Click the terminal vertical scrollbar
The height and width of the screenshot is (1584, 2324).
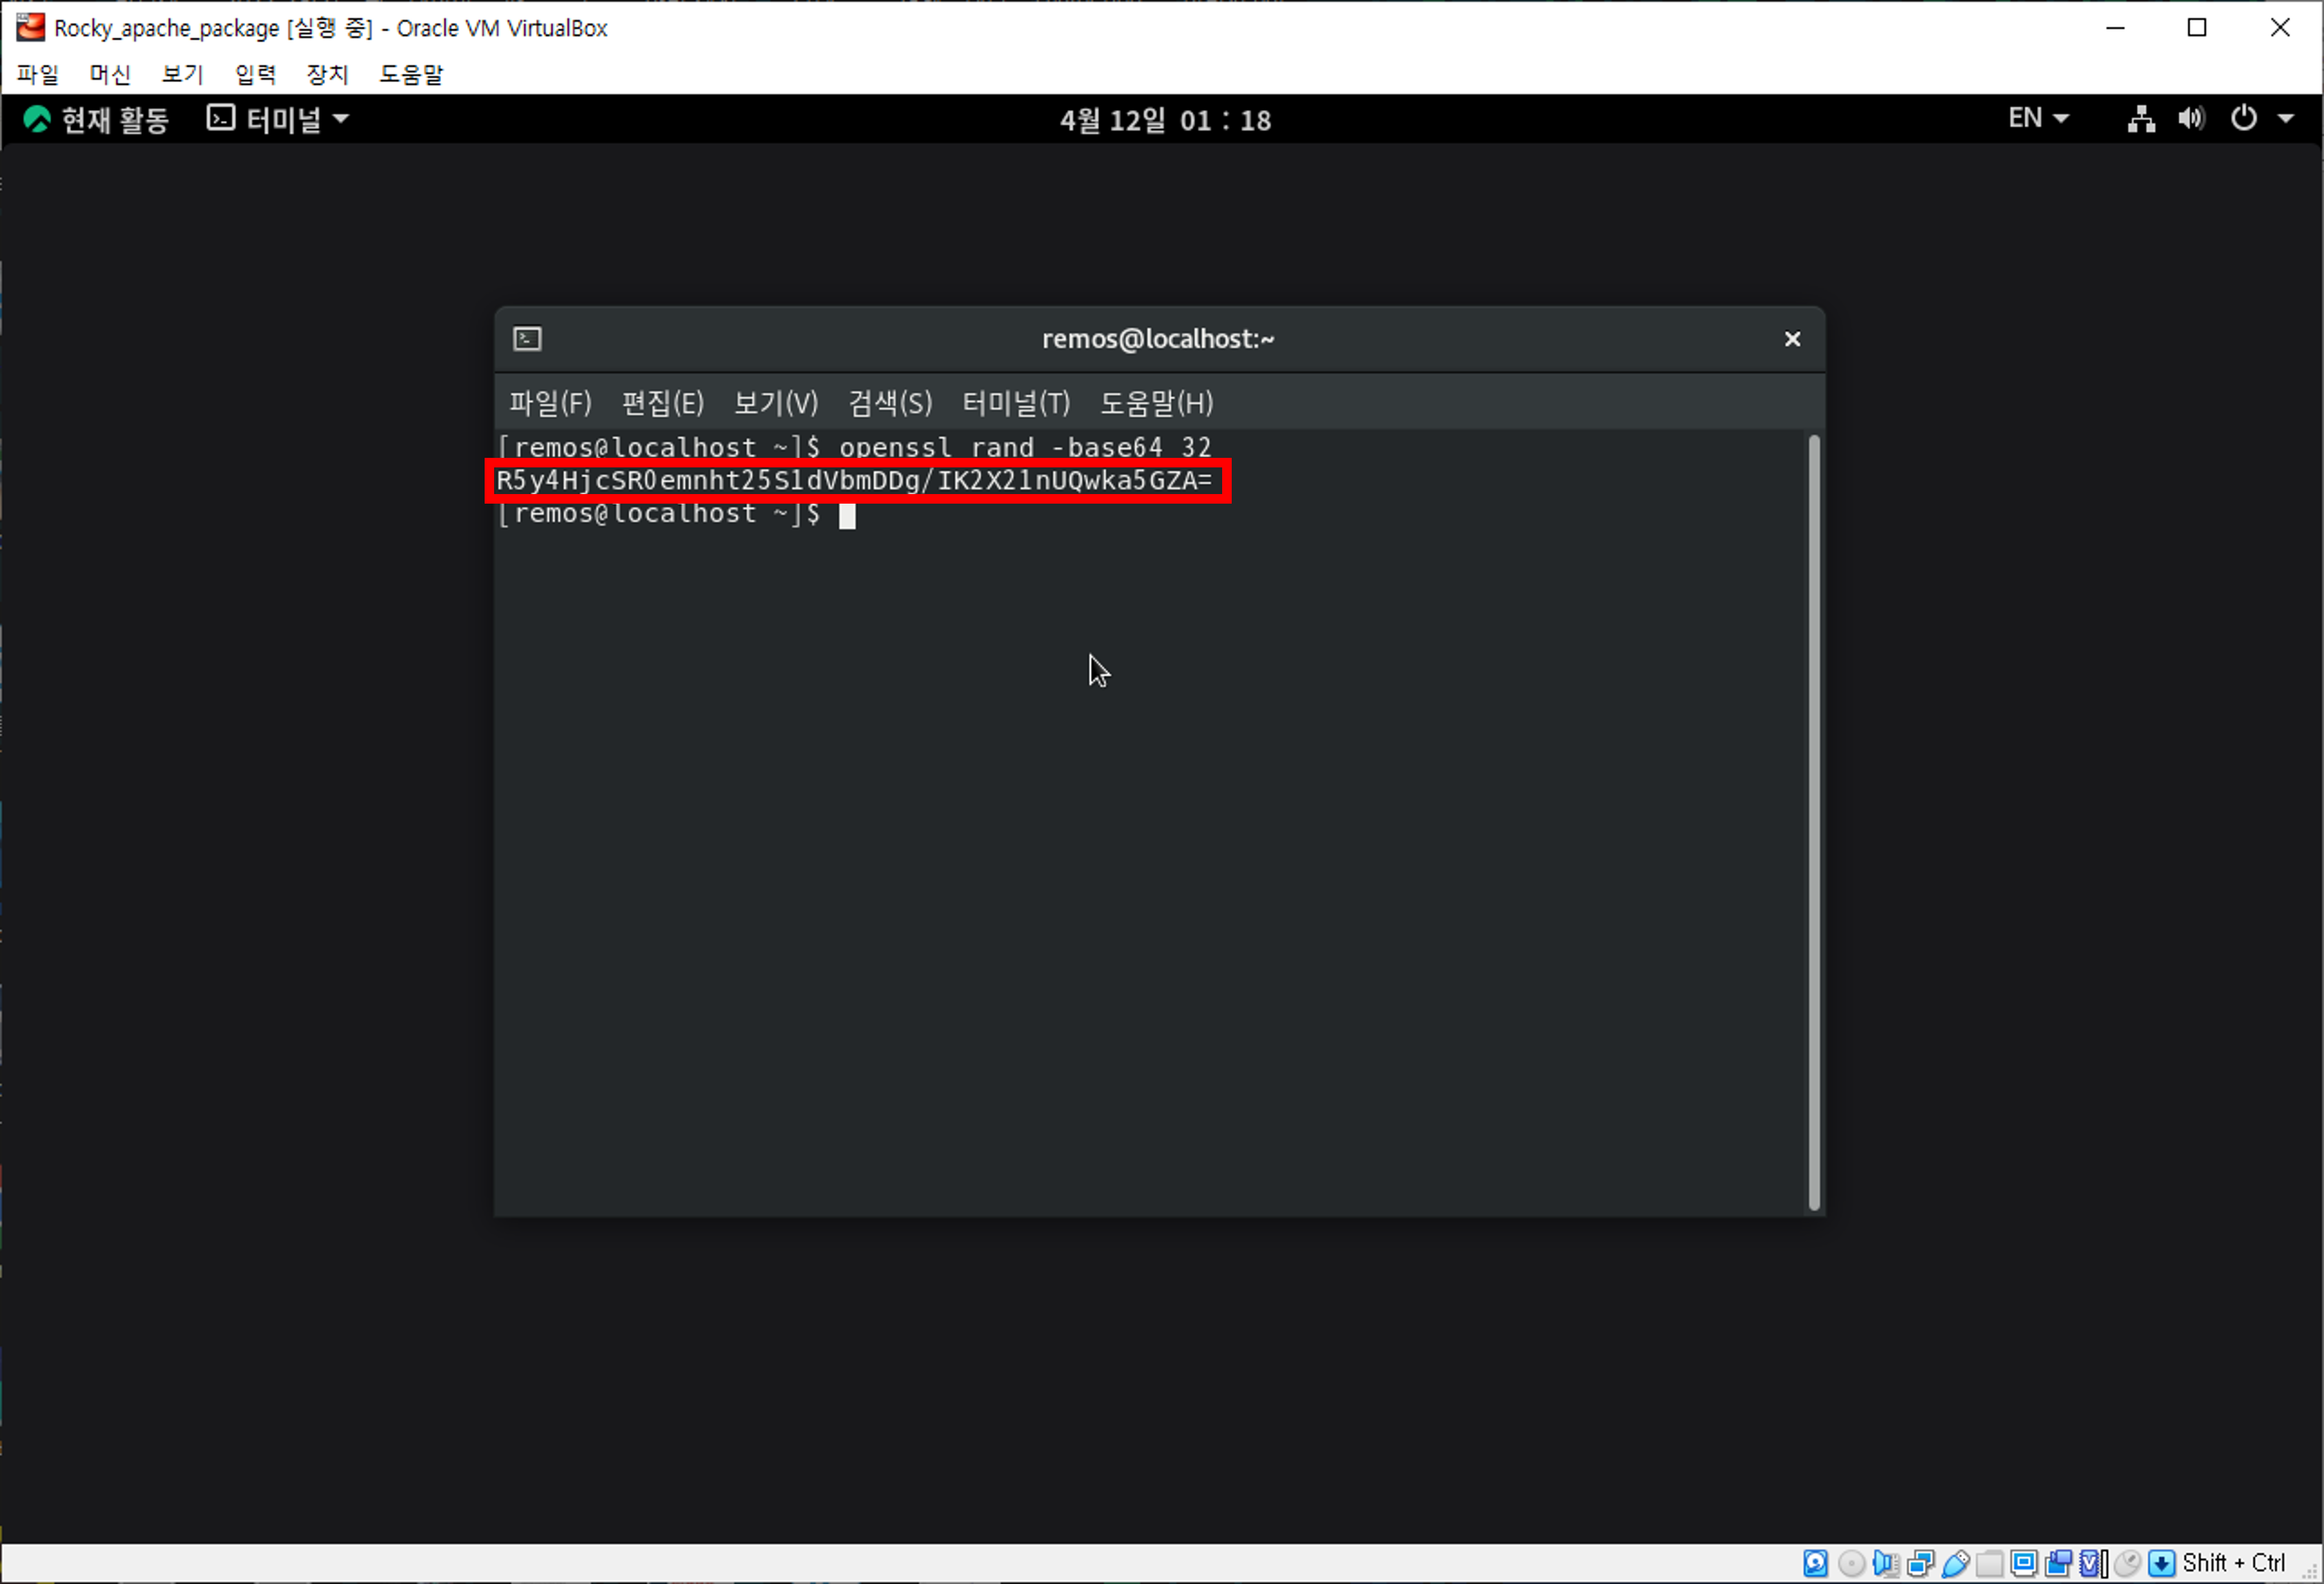[1814, 822]
